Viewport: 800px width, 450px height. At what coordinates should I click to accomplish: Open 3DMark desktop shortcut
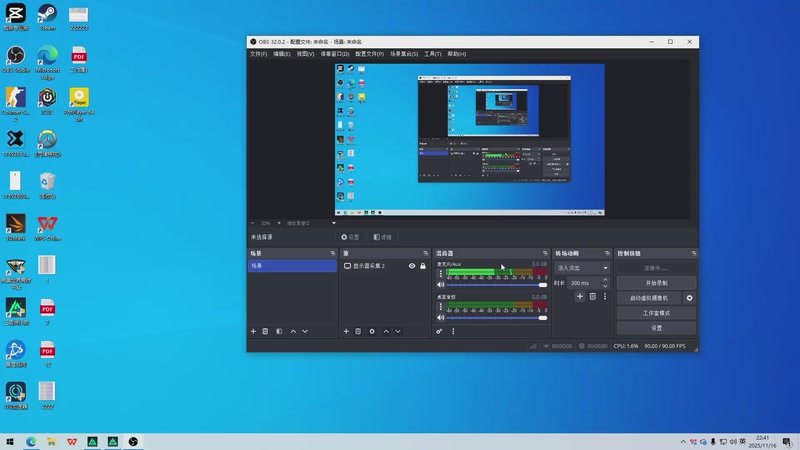pos(16,228)
